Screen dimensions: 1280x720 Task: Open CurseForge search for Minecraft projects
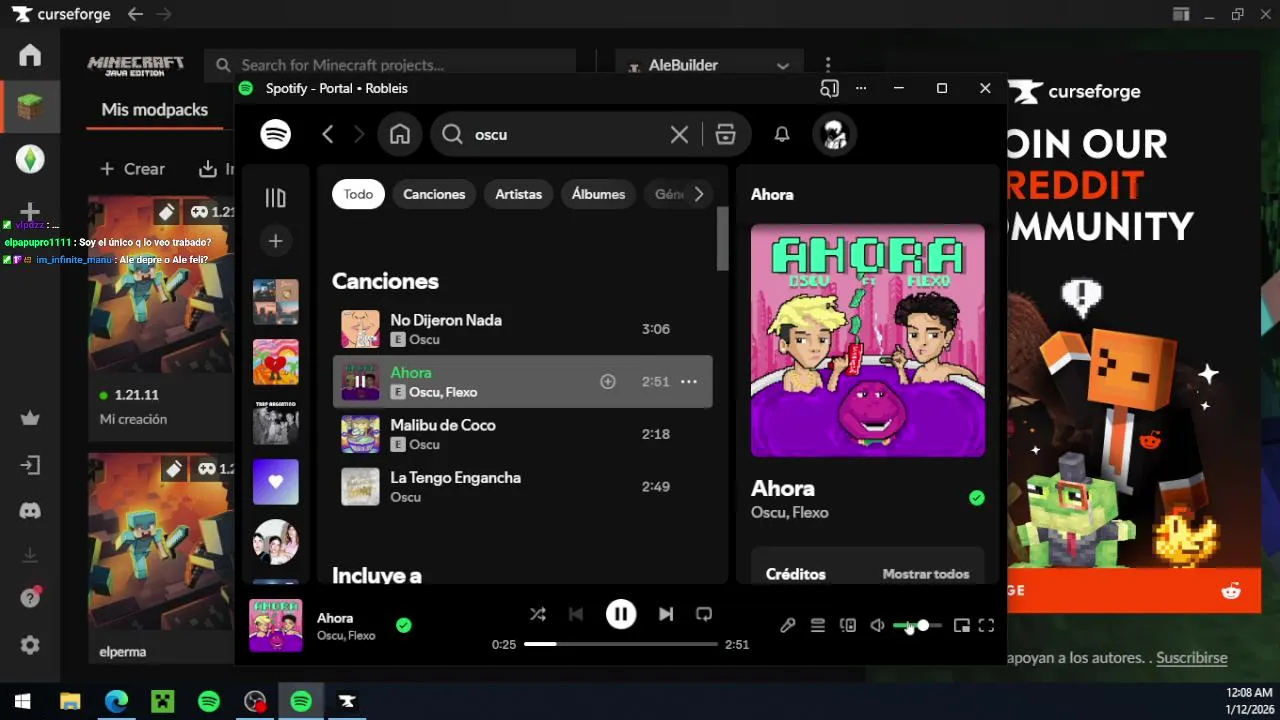(390, 65)
